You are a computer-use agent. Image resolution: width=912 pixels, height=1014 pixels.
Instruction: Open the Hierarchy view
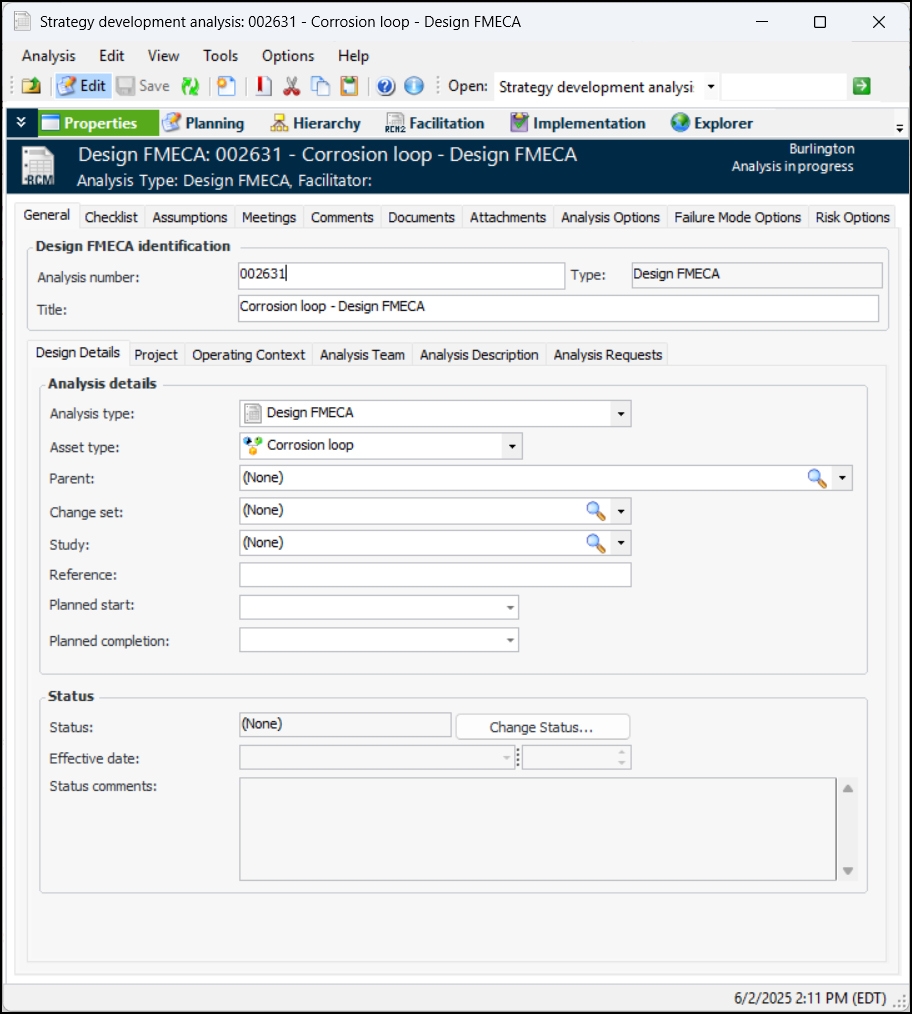(314, 123)
